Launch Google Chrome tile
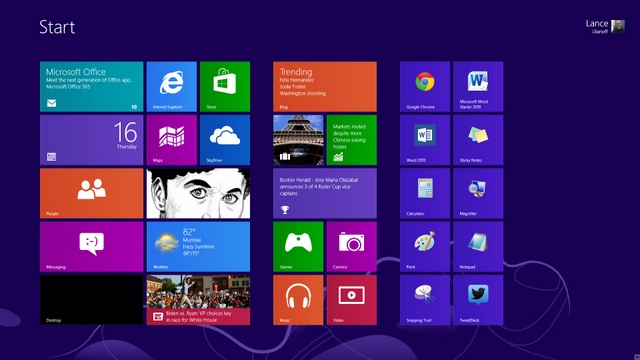Viewport: 640px width, 360px height. [425, 87]
